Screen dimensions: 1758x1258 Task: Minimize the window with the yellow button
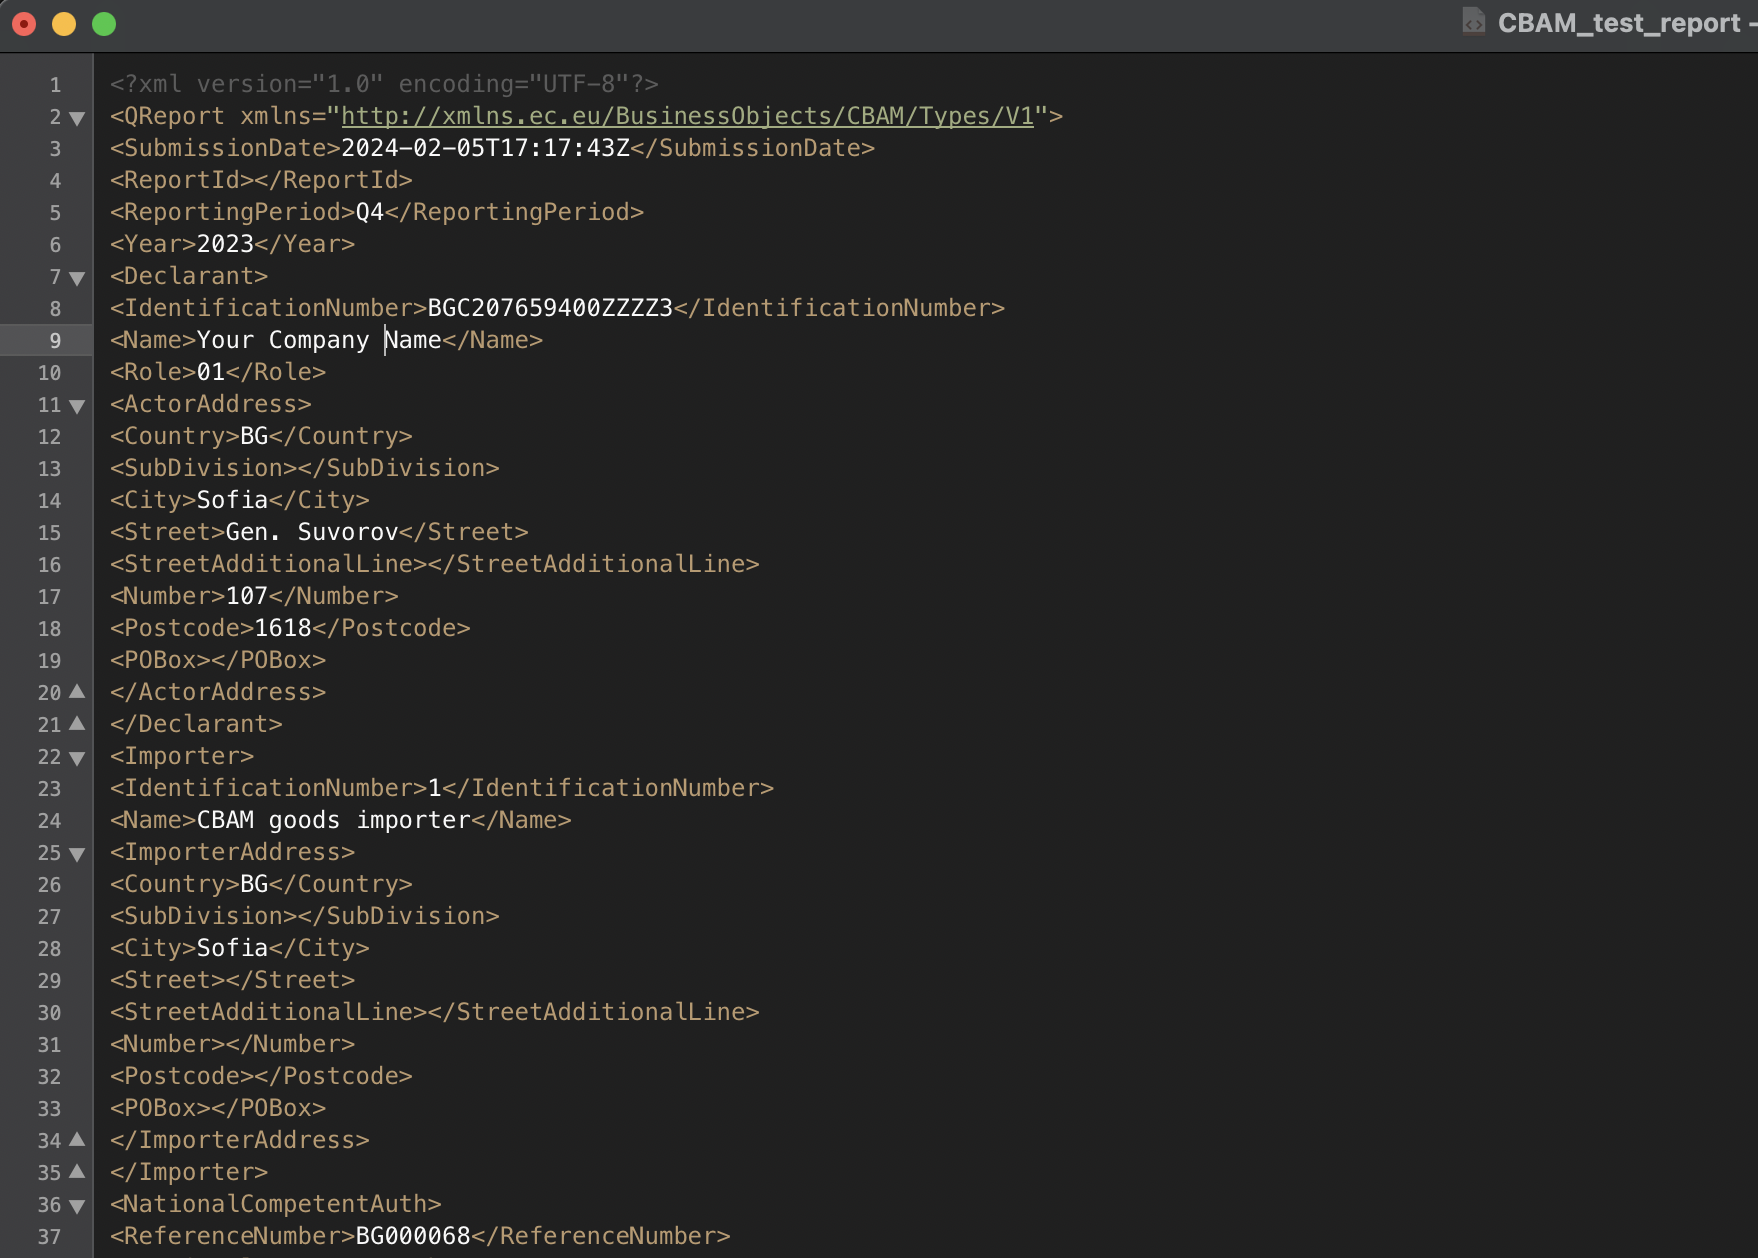pyautogui.click(x=63, y=23)
